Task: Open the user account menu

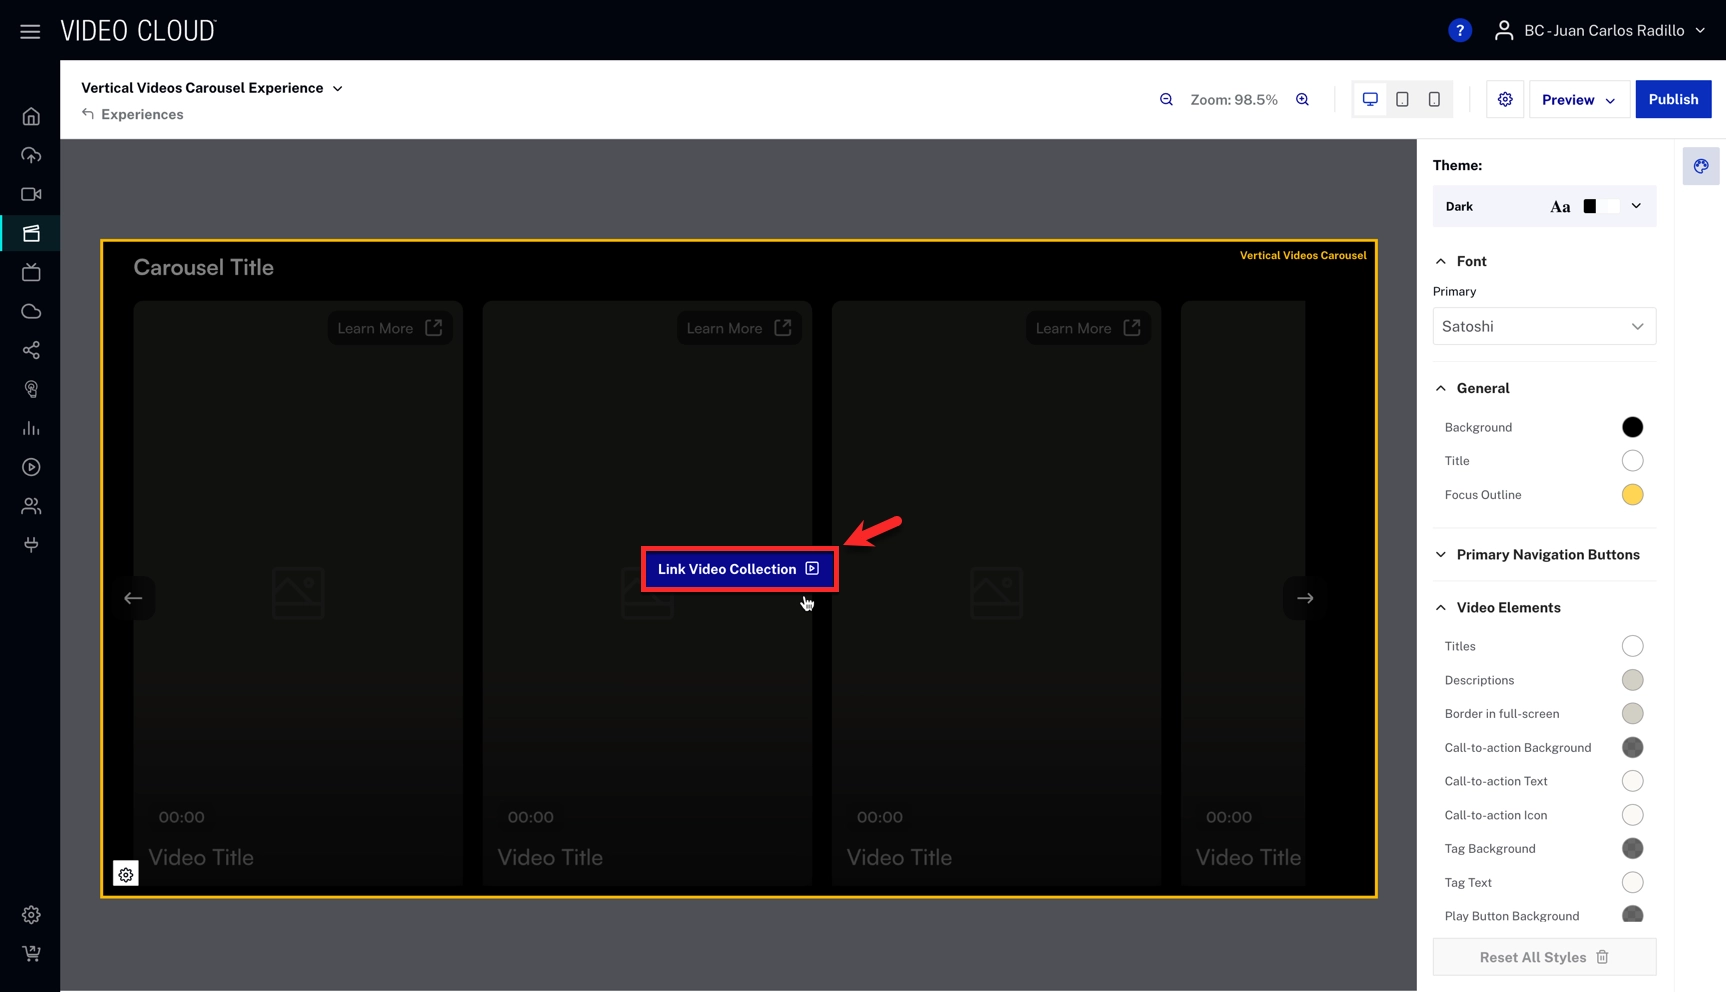Action: click(x=1599, y=31)
